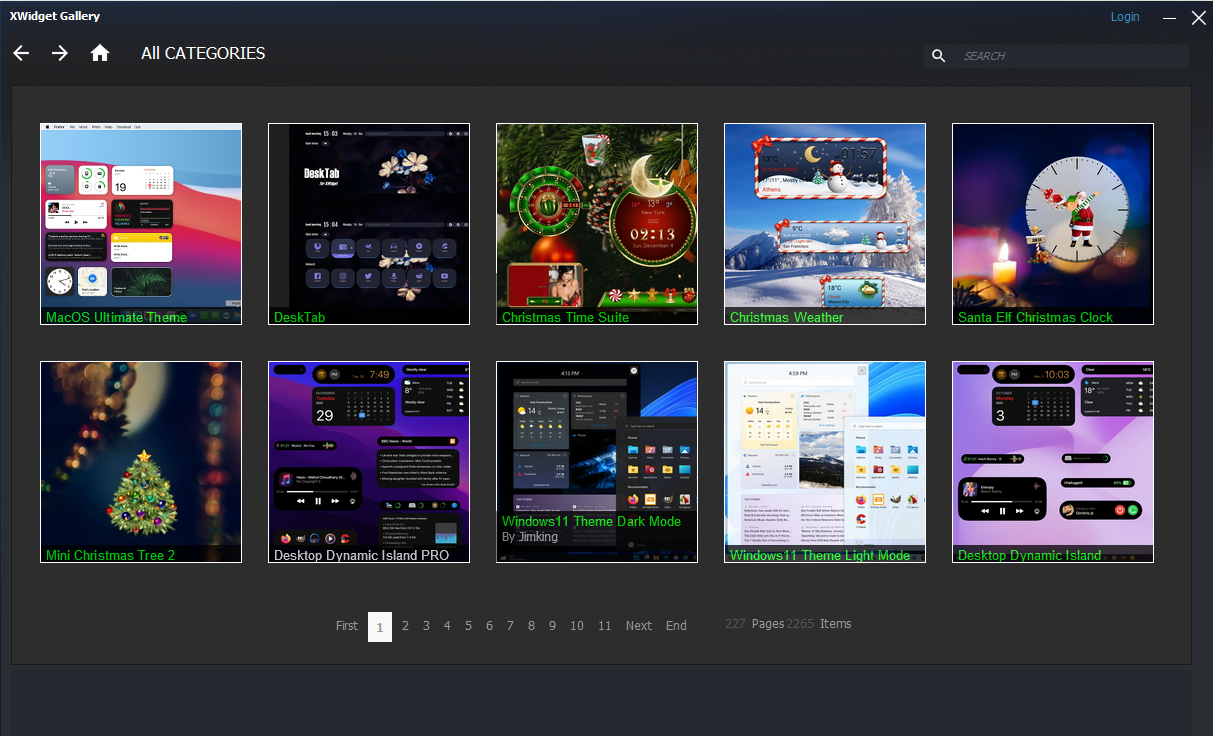The width and height of the screenshot is (1213, 736).
Task: Click the XWidget Gallery window title
Action: (55, 16)
